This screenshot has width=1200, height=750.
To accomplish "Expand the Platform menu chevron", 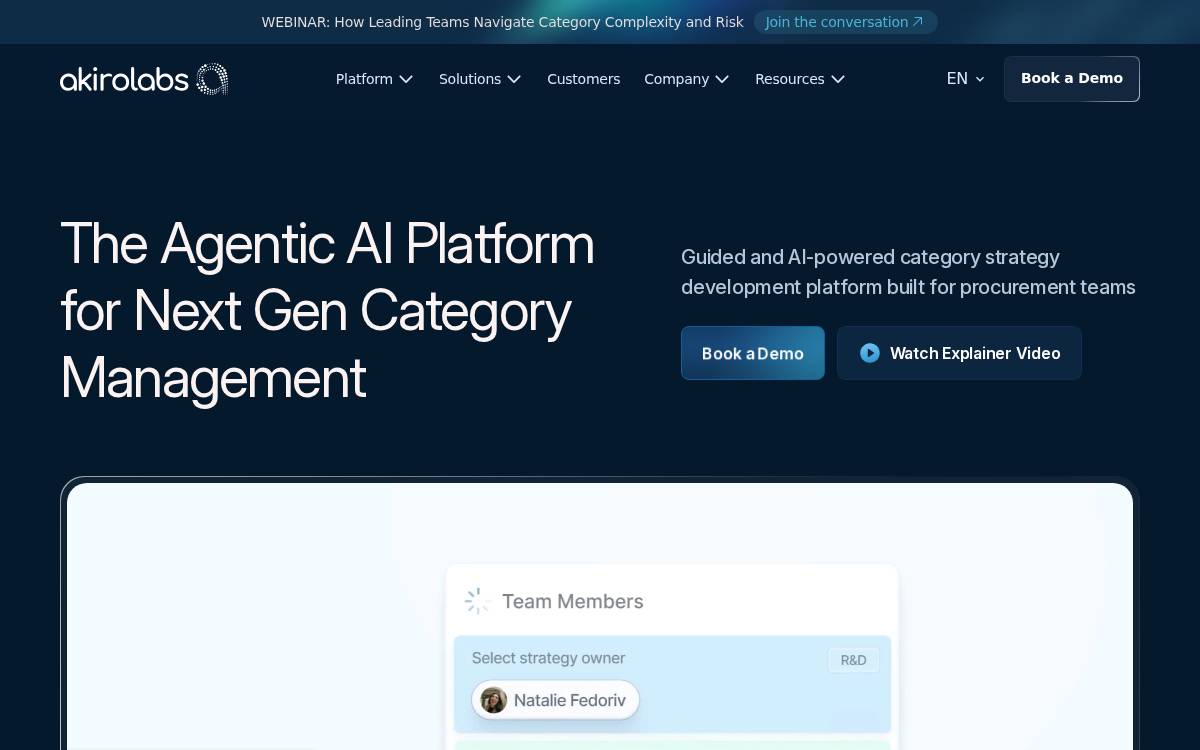I will pyautogui.click(x=406, y=79).
